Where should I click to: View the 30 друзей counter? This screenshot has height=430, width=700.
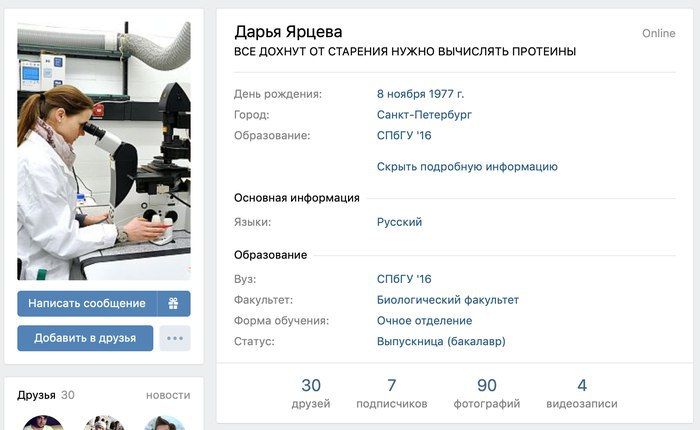[x=311, y=393]
